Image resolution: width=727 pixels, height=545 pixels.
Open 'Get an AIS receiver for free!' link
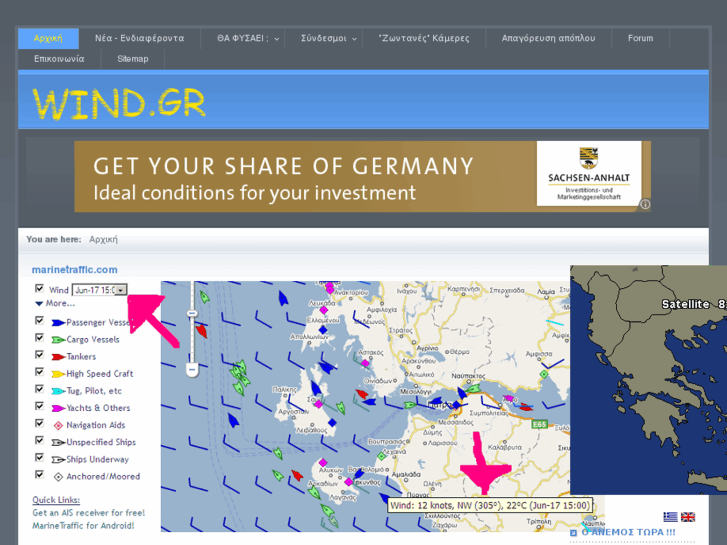tap(89, 513)
